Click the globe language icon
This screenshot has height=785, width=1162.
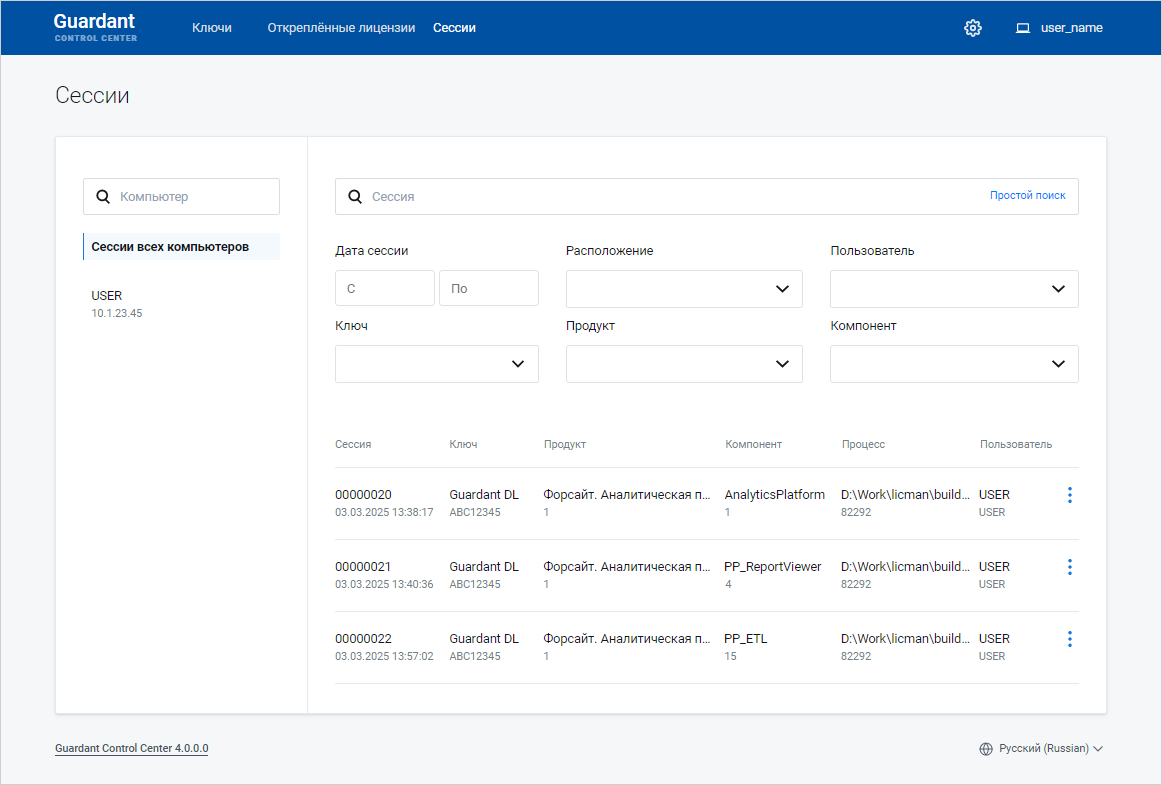(x=986, y=748)
